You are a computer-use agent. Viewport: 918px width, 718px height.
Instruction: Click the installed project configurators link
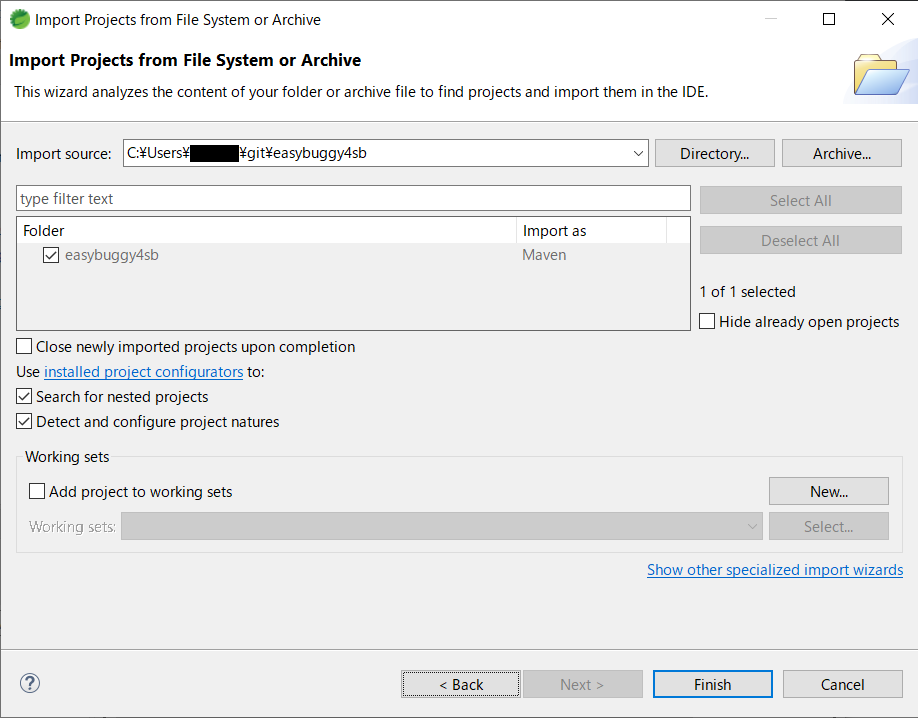143,371
